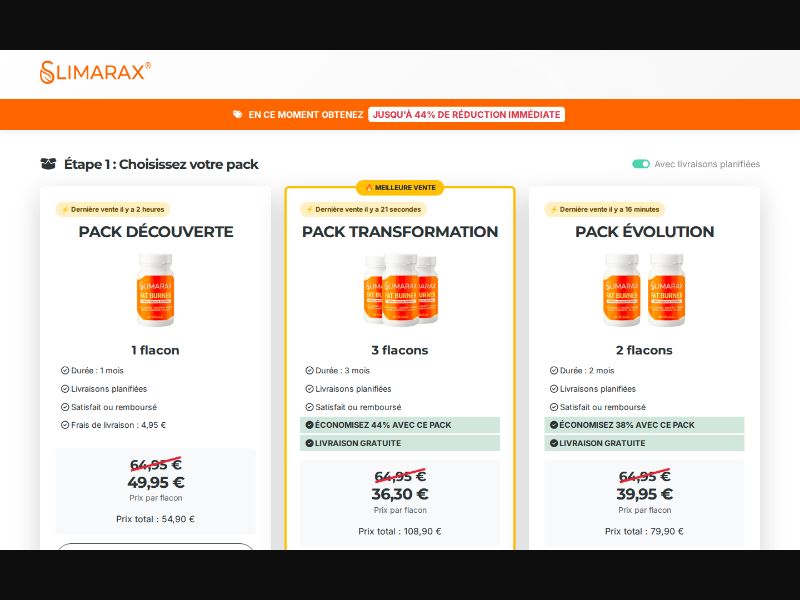Click lightning icon on 'il y a 2 heures' badge
This screenshot has width=800, height=600.
(x=65, y=210)
